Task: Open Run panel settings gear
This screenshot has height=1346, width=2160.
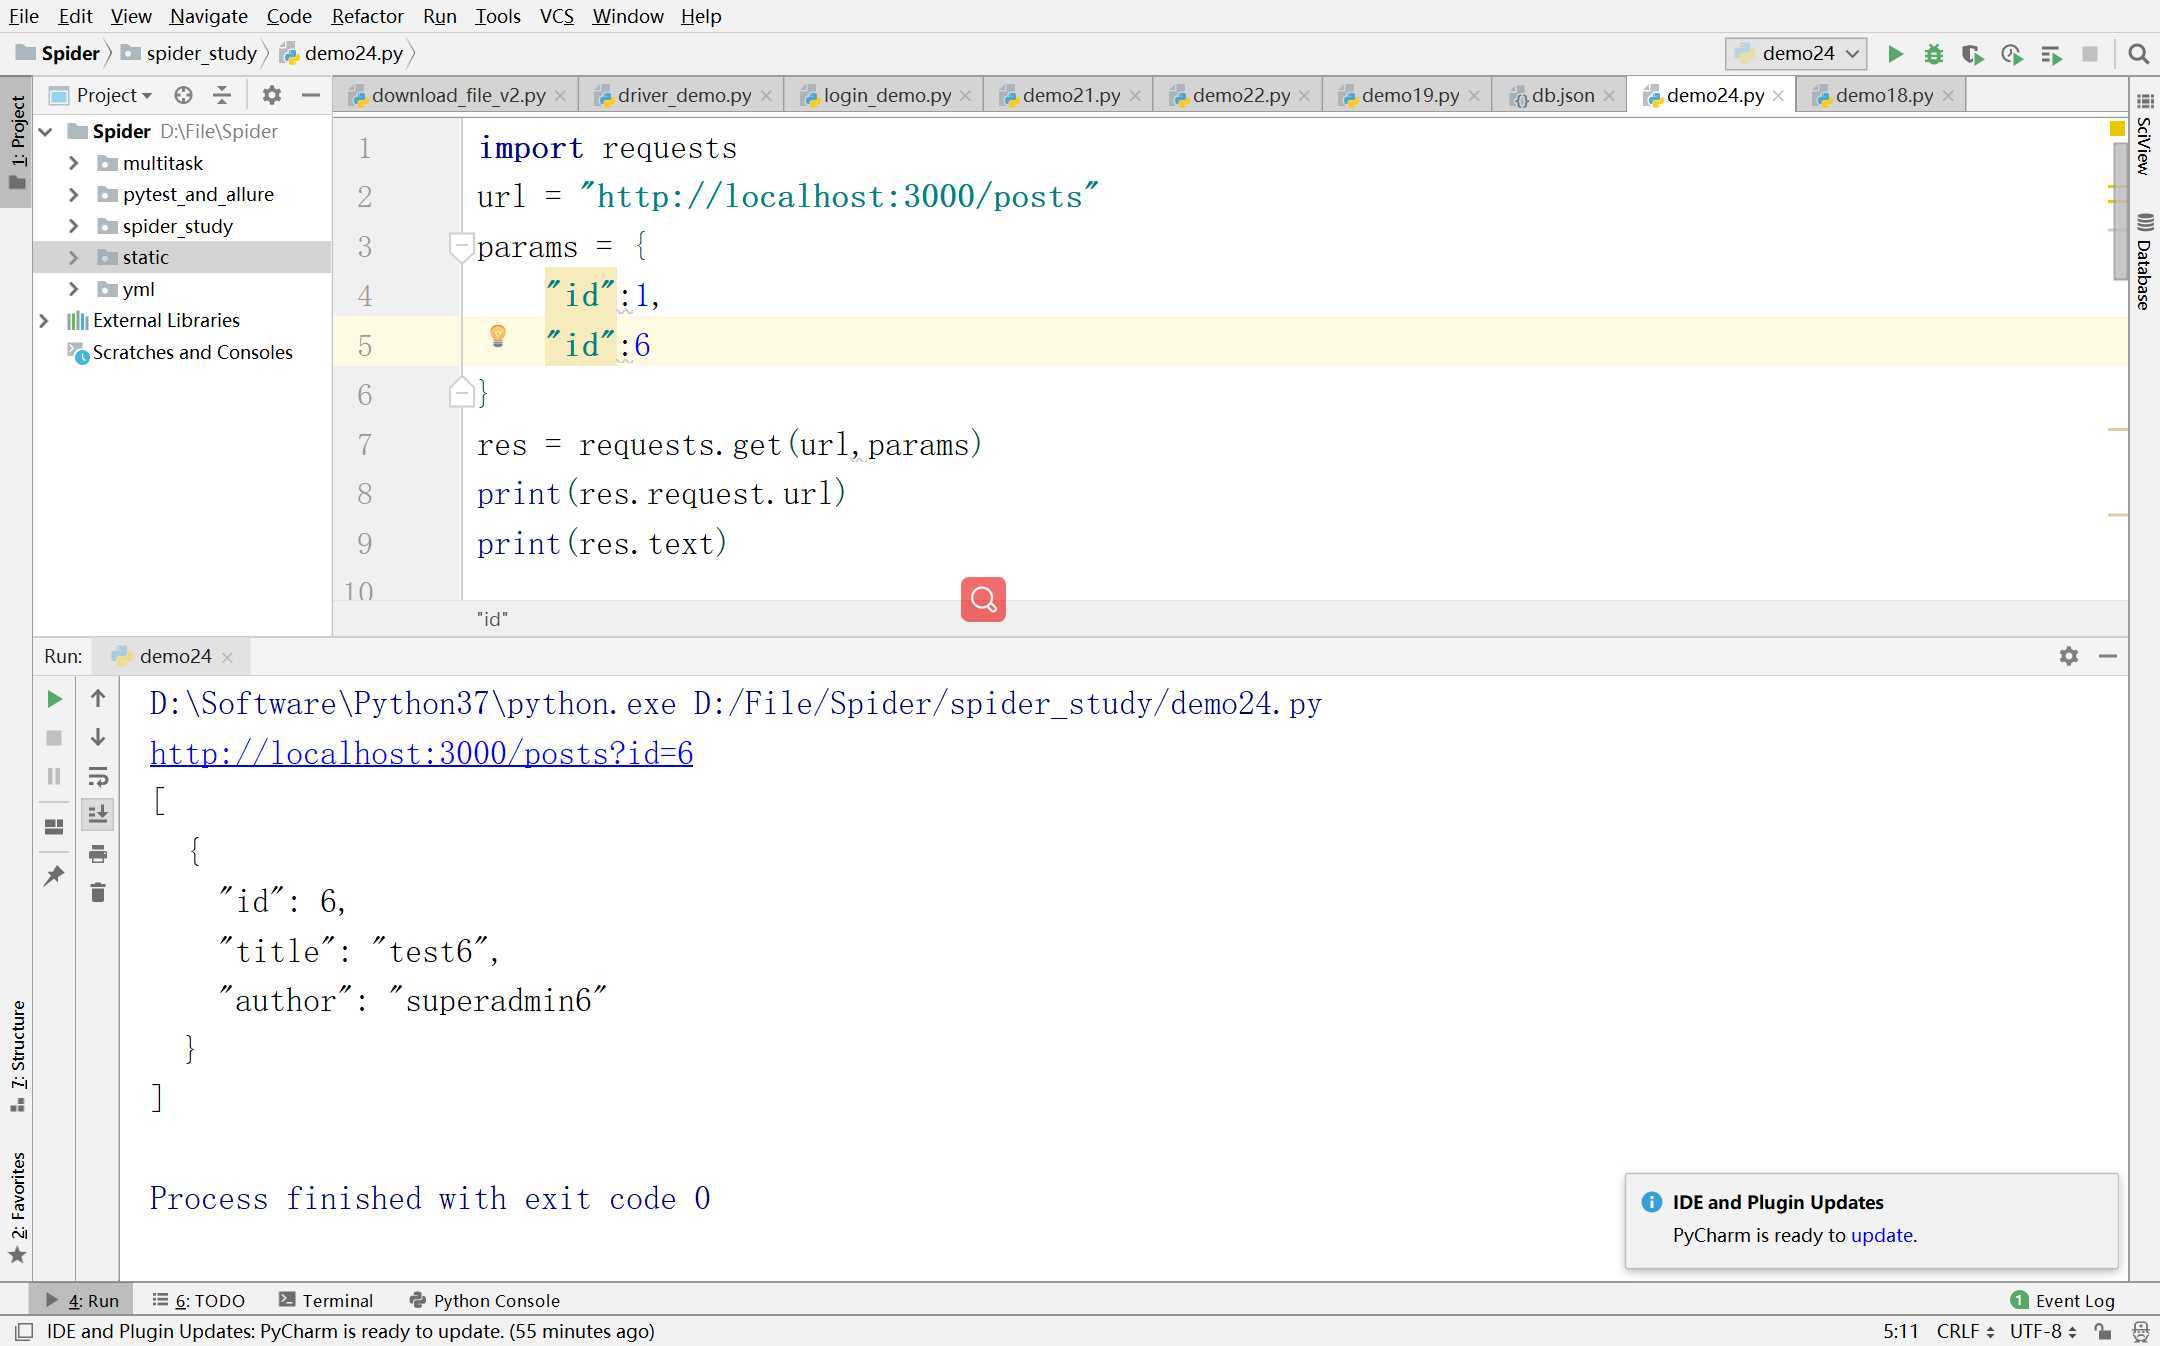Action: pos(2069,656)
